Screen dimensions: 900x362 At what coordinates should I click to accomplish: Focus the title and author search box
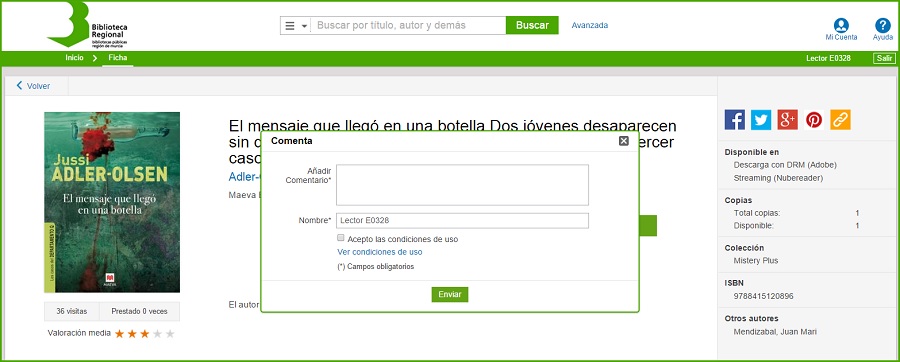tap(408, 25)
